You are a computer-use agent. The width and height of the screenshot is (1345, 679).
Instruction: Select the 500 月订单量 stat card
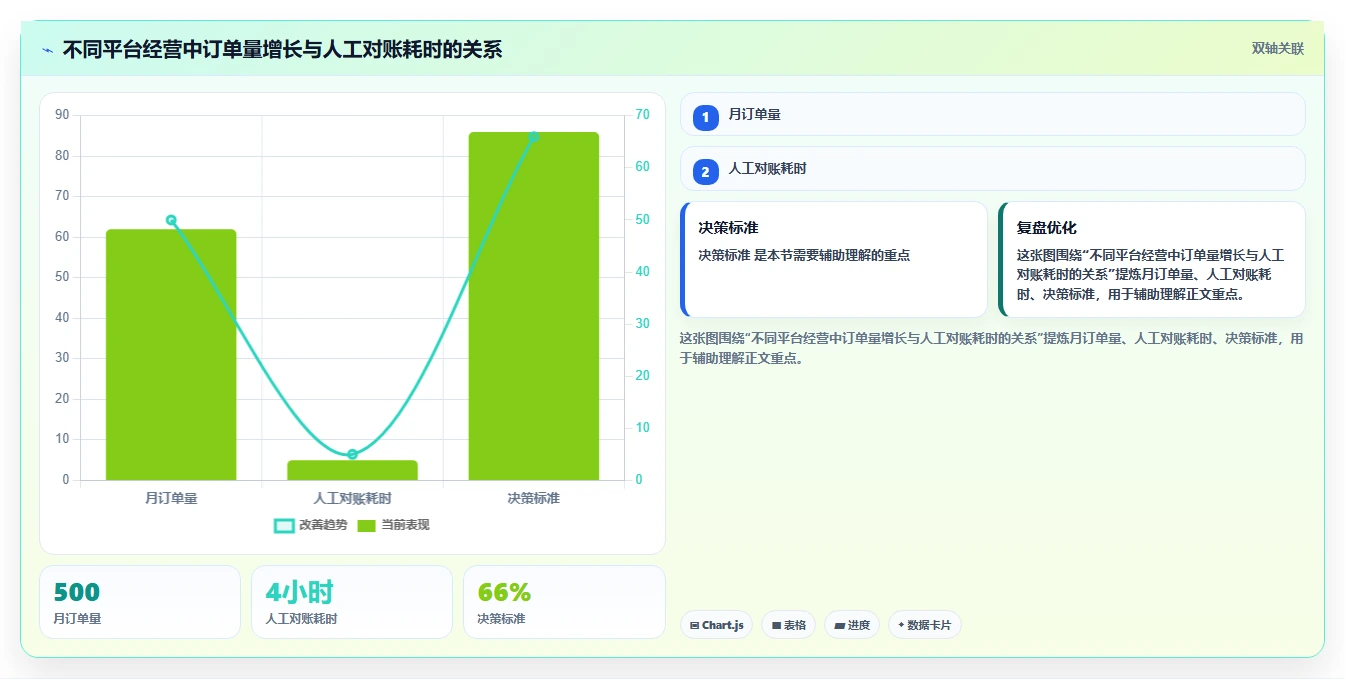(140, 602)
